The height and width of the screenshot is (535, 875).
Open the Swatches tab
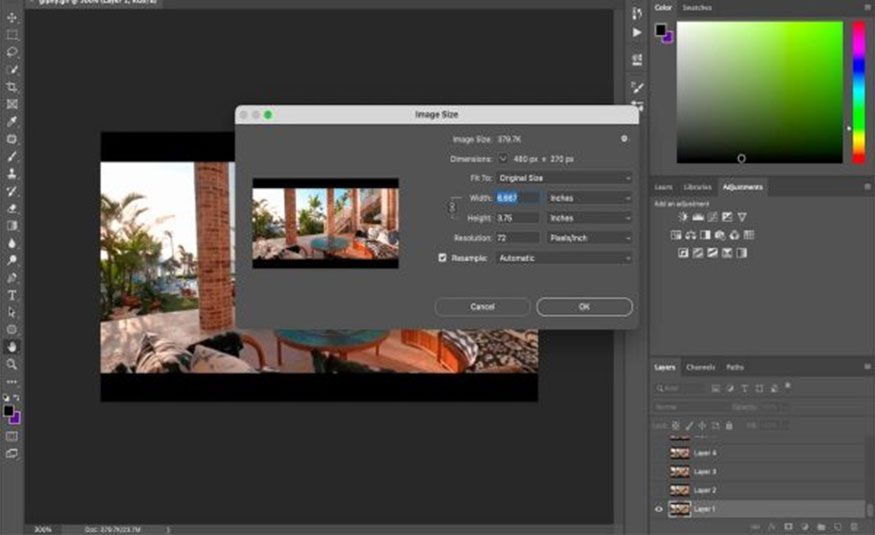[696, 8]
